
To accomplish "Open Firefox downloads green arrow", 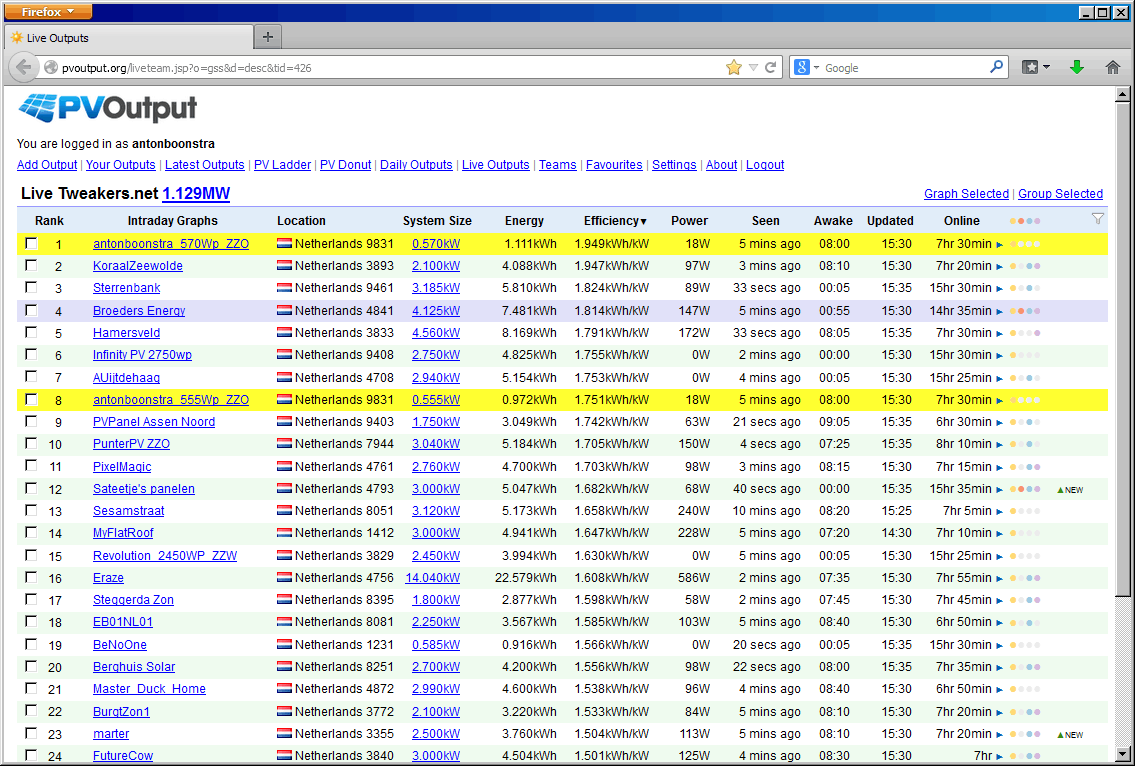I will (1077, 68).
